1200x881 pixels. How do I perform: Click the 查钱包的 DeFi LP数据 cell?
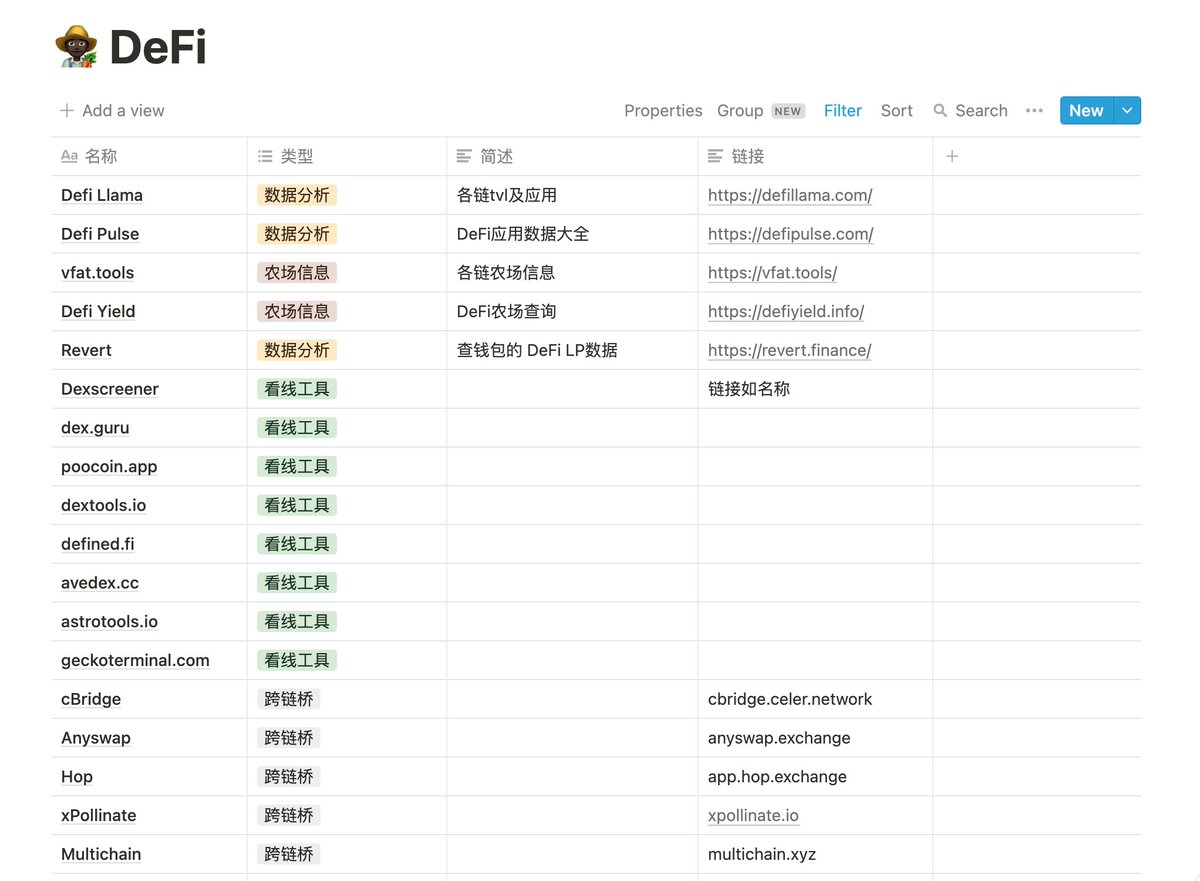[572, 351]
